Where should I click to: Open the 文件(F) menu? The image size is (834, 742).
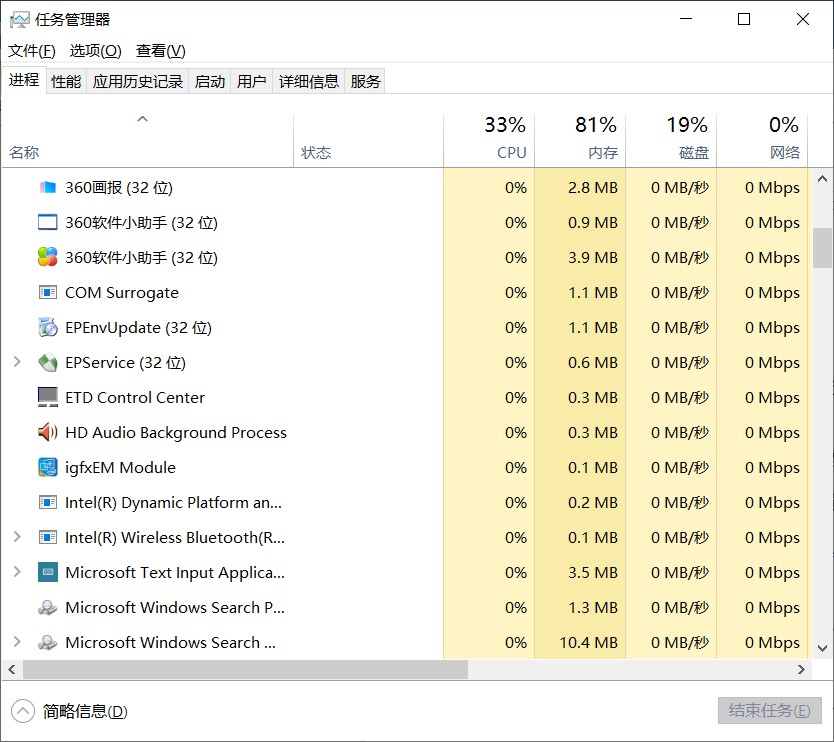pyautogui.click(x=31, y=51)
